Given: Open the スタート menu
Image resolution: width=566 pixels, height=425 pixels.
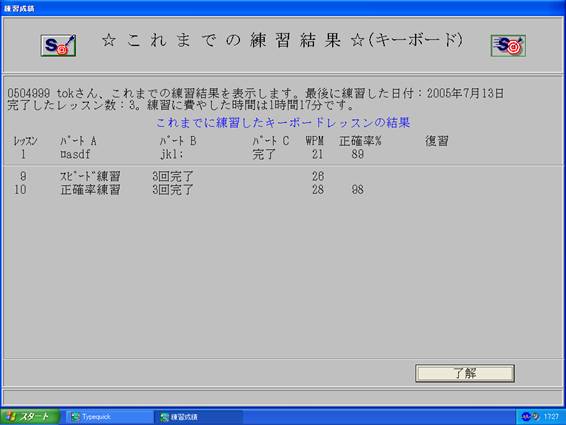Looking at the screenshot, I should (30, 417).
